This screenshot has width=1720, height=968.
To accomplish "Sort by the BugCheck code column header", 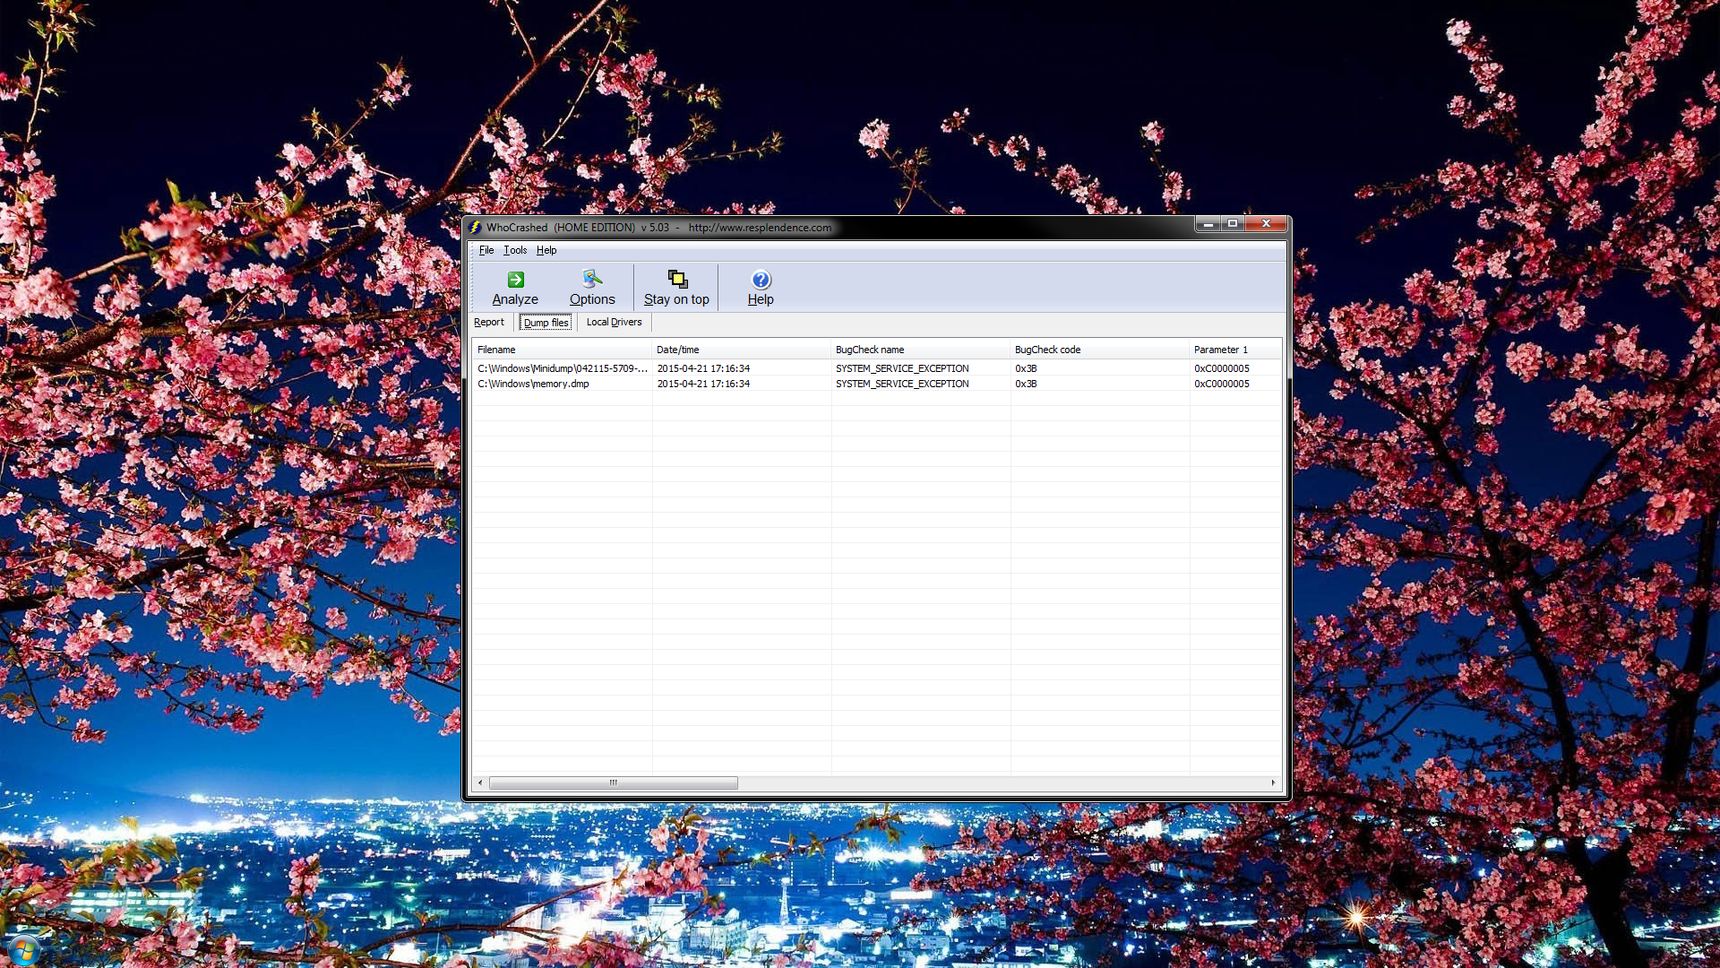I will point(1099,350).
